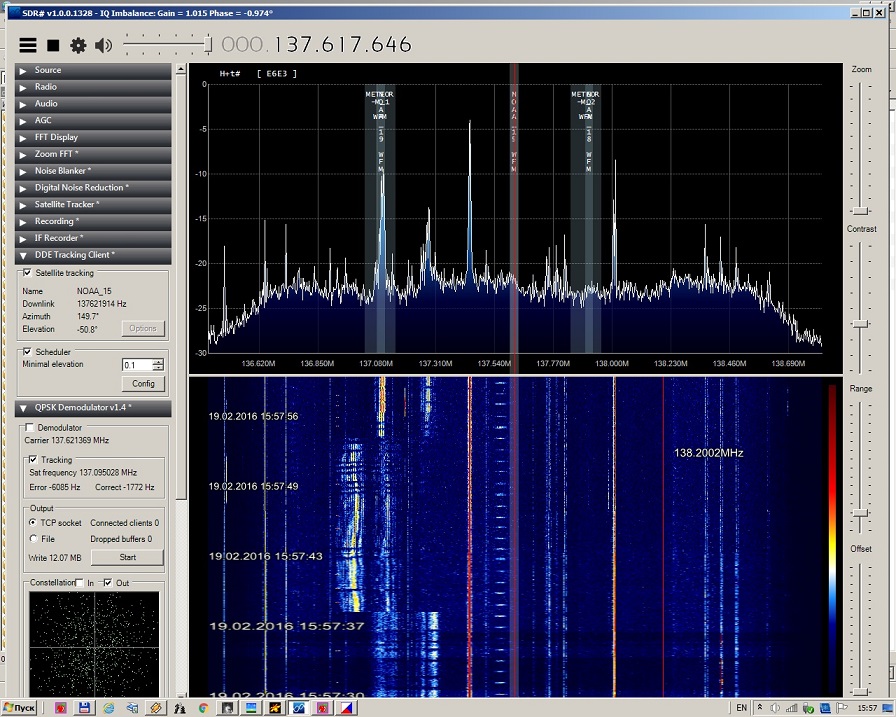This screenshot has width=896, height=717.
Task: Open Chrome from the taskbar
Action: [x=203, y=708]
